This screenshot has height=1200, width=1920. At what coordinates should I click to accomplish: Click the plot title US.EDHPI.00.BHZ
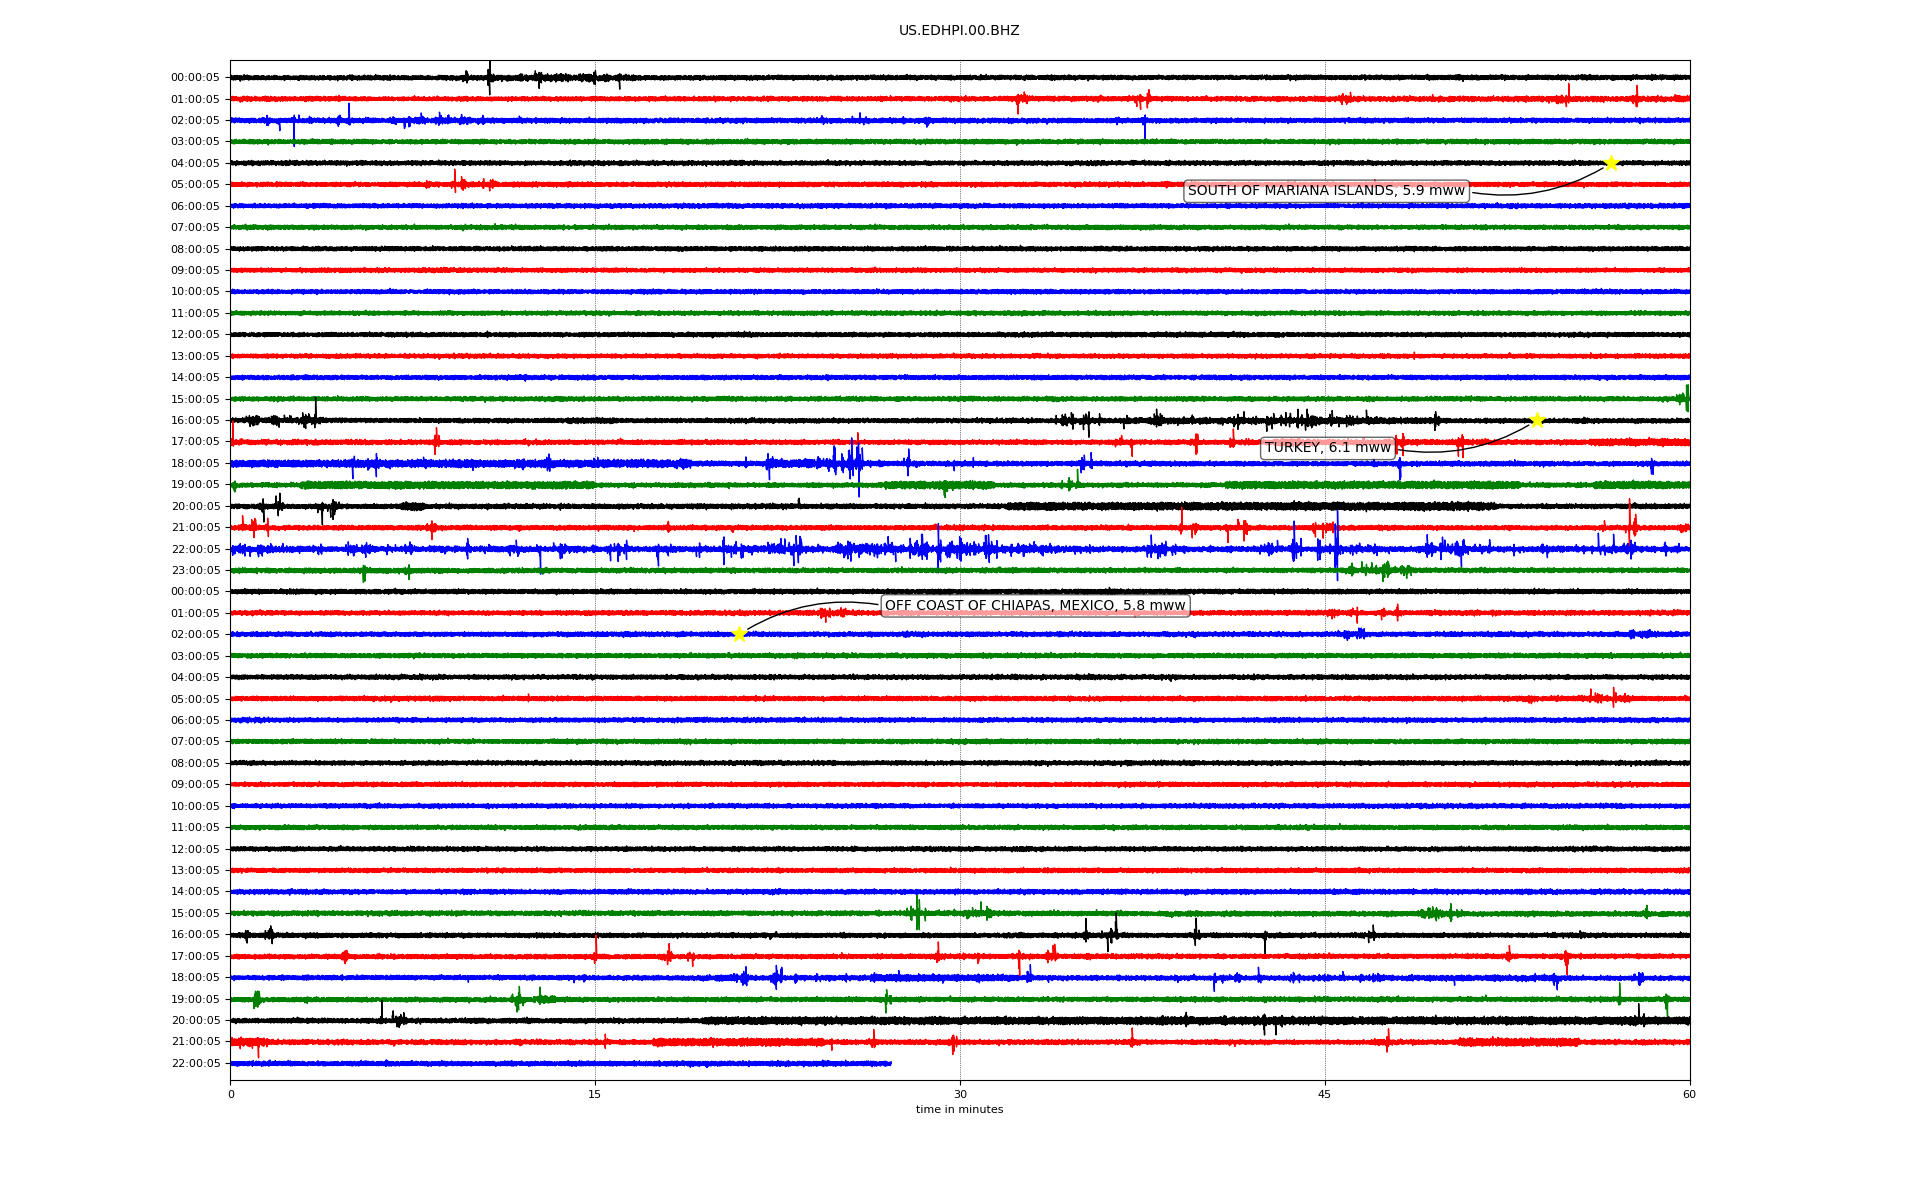(959, 31)
